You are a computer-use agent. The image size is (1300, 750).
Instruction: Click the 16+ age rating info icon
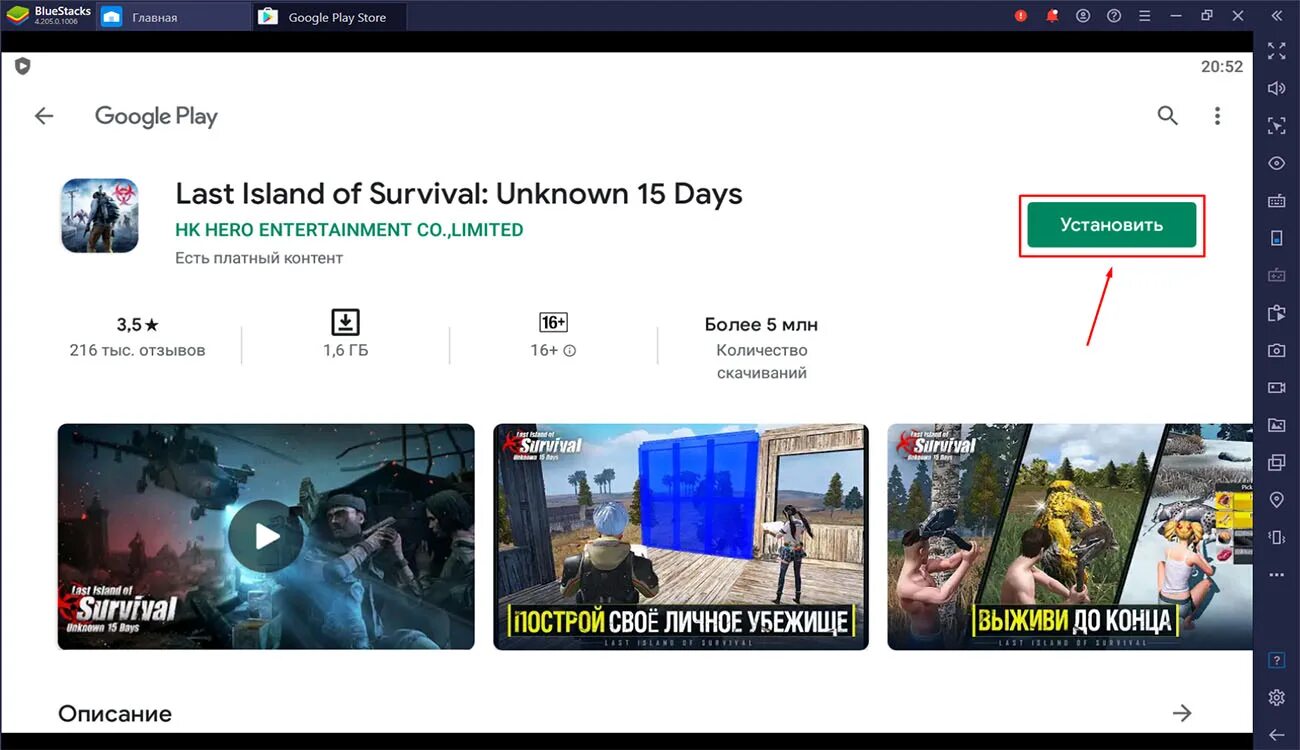pos(570,351)
